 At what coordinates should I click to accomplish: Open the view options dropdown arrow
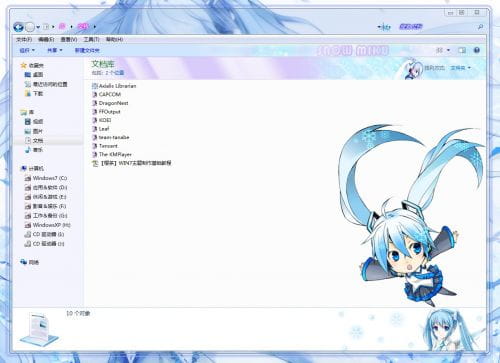(448, 50)
